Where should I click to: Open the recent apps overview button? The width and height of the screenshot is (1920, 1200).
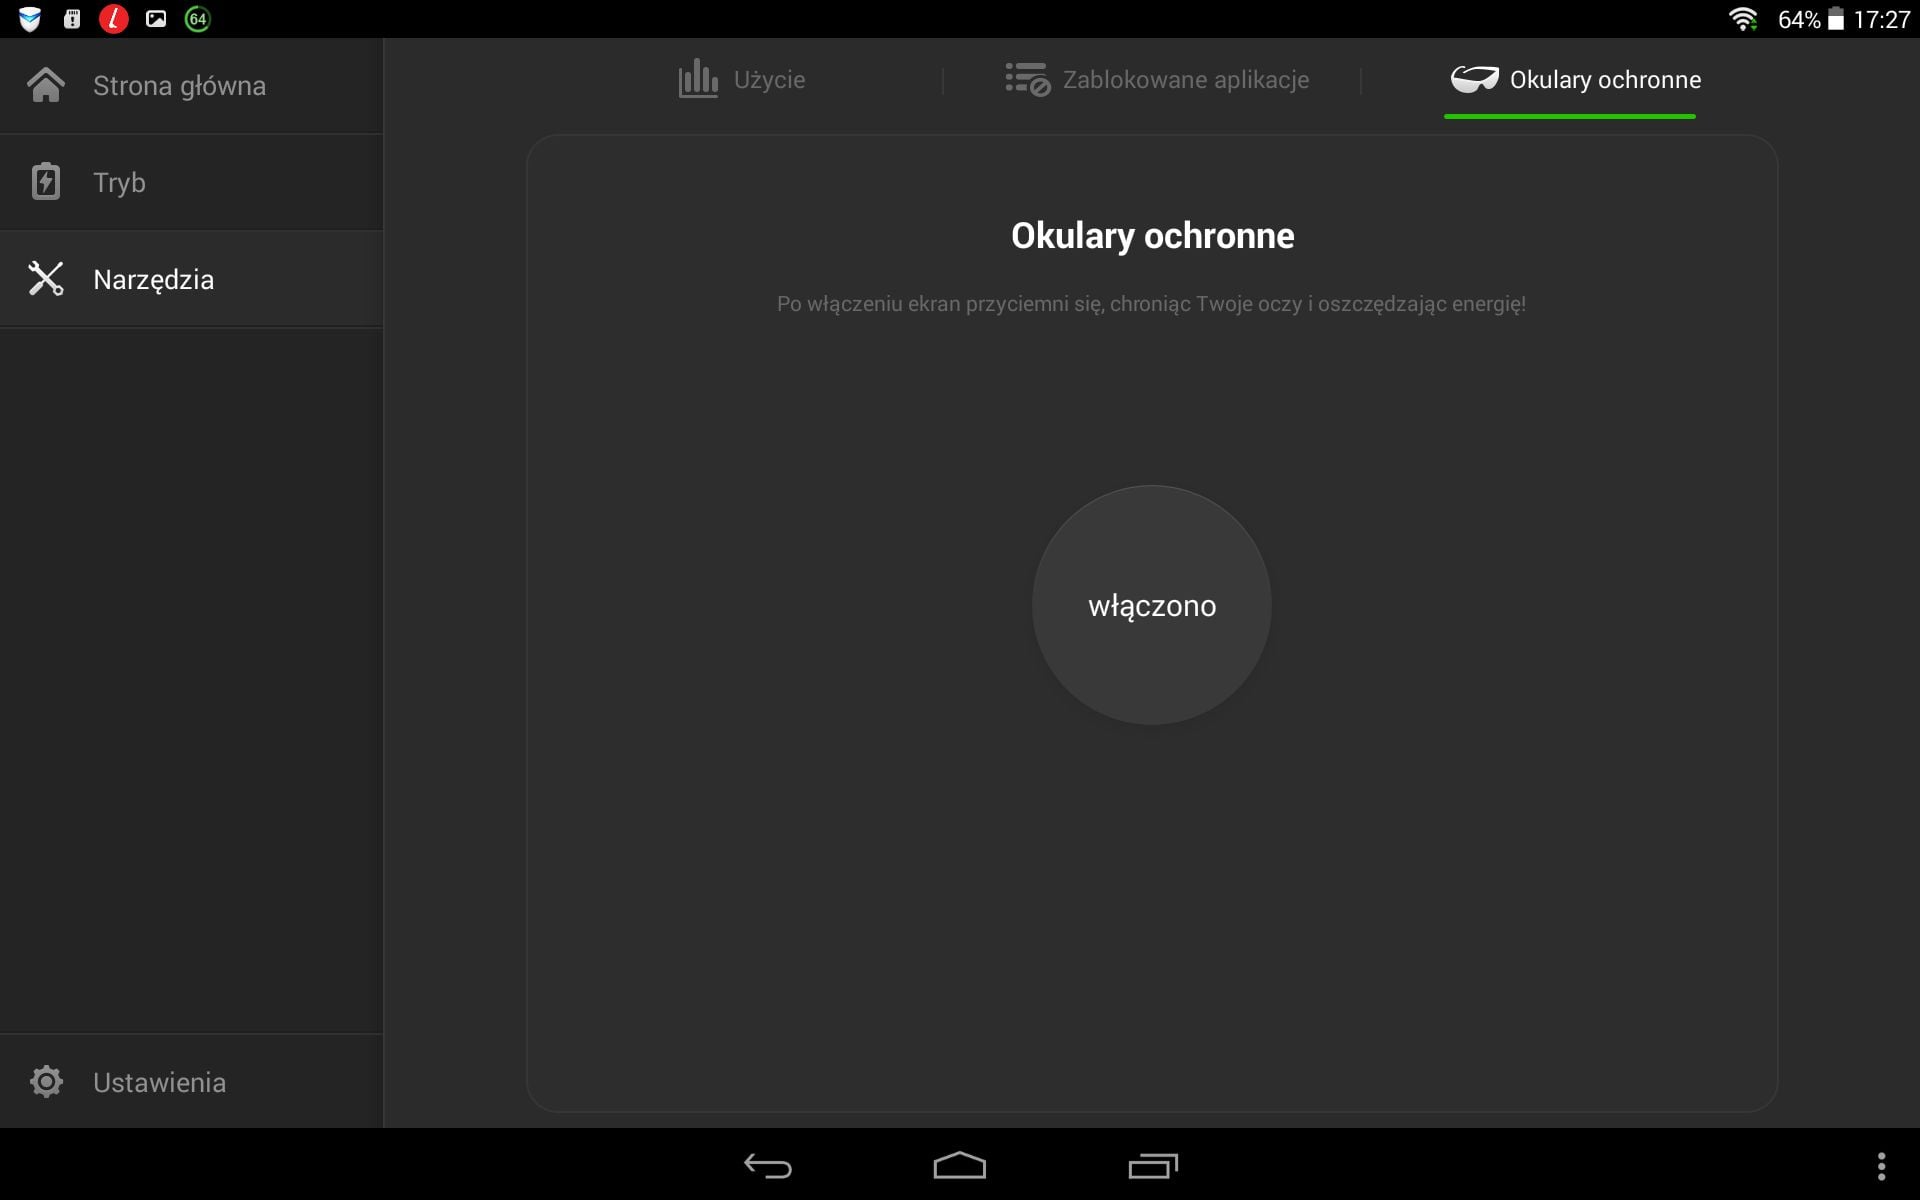coord(1152,1166)
